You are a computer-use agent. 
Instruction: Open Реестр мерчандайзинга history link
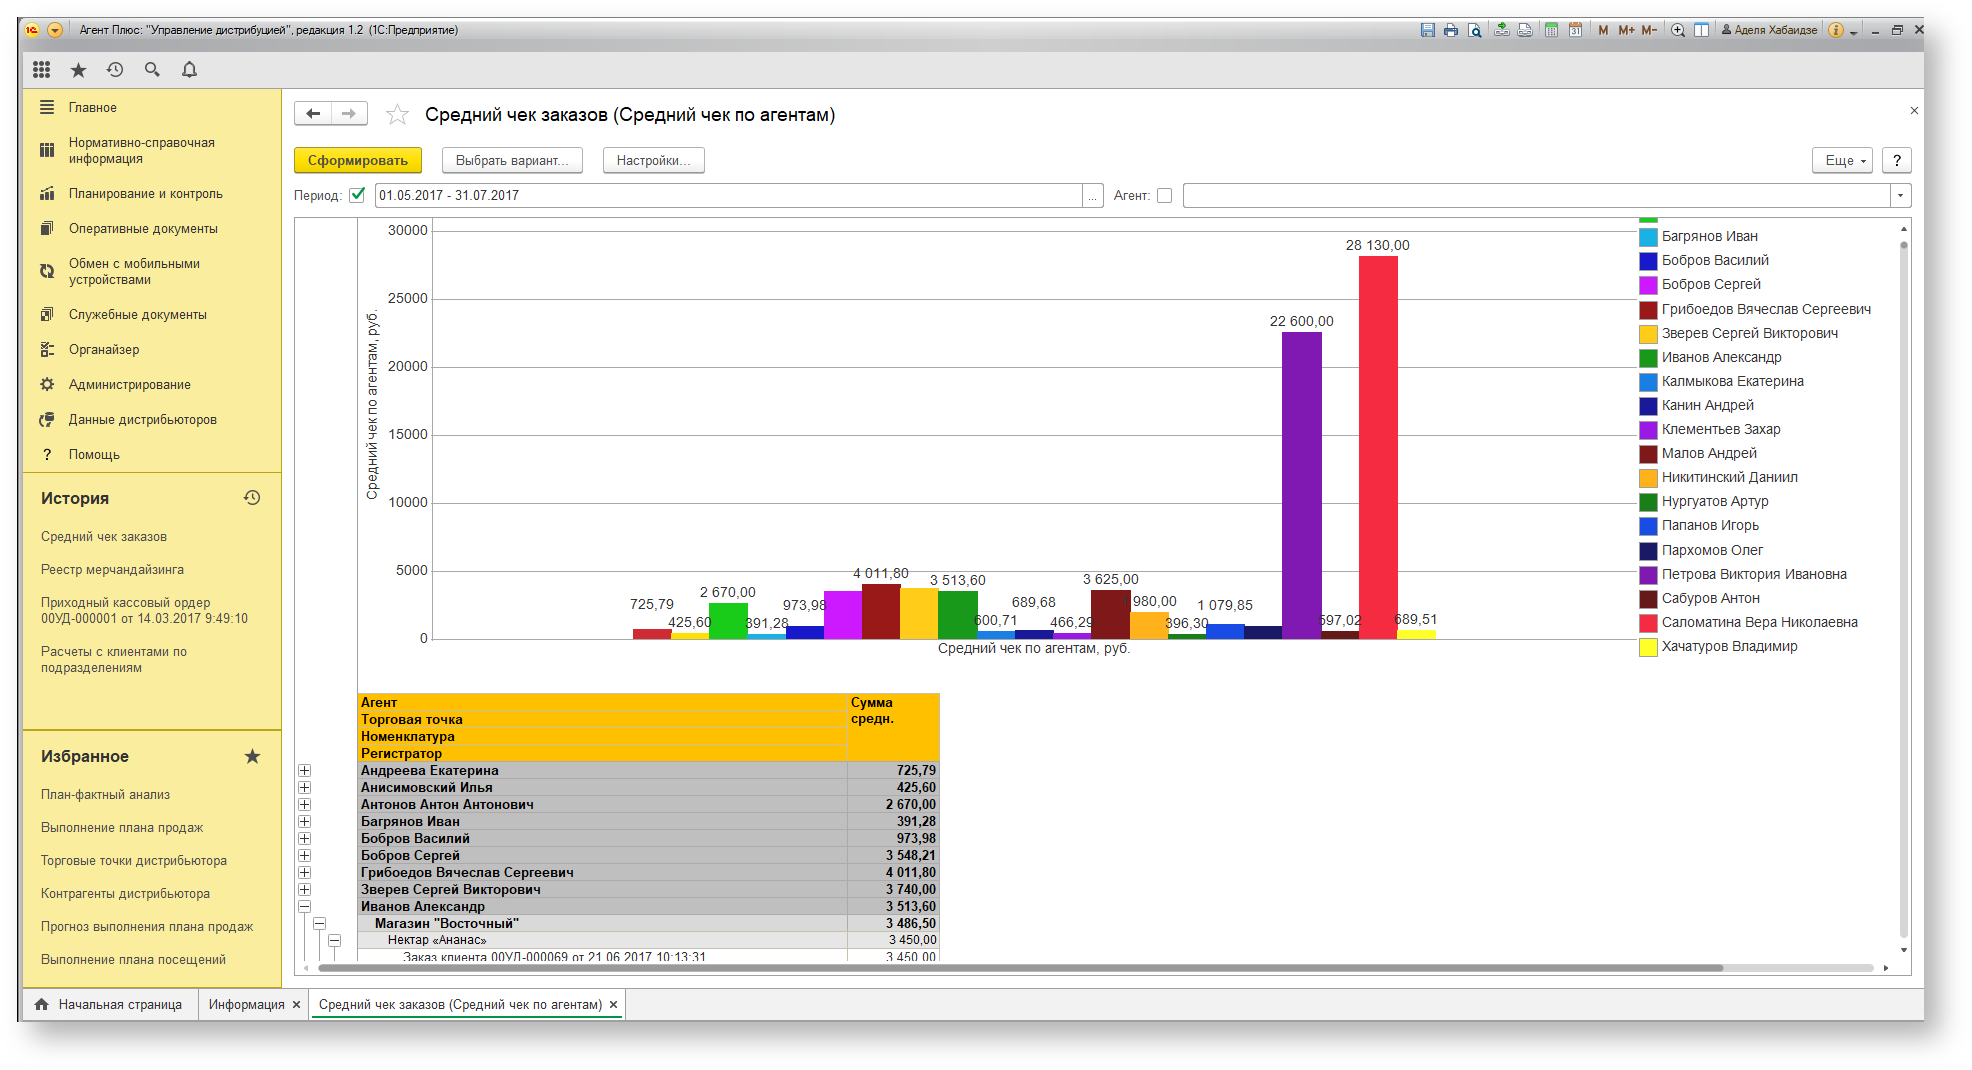click(112, 570)
